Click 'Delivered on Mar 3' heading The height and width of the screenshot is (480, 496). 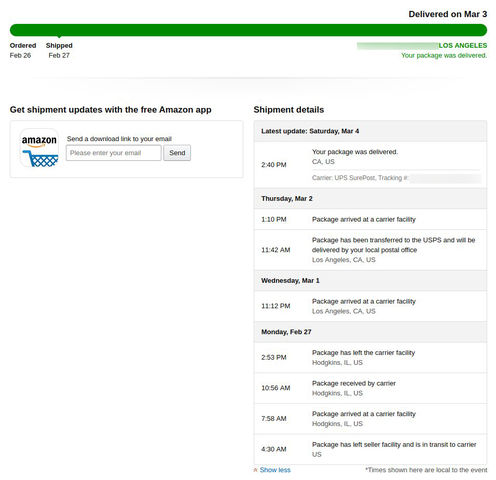click(448, 14)
